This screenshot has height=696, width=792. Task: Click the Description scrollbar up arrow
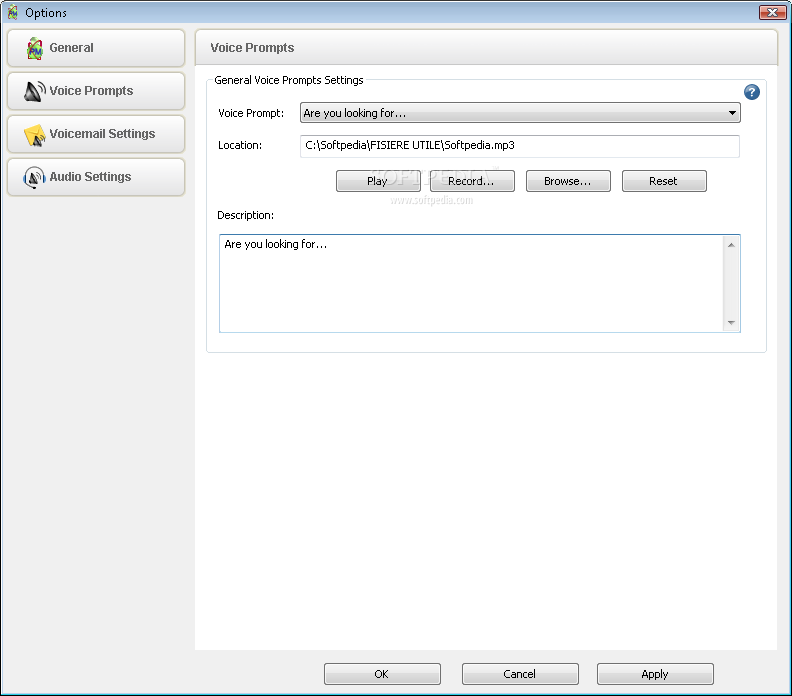coord(731,245)
